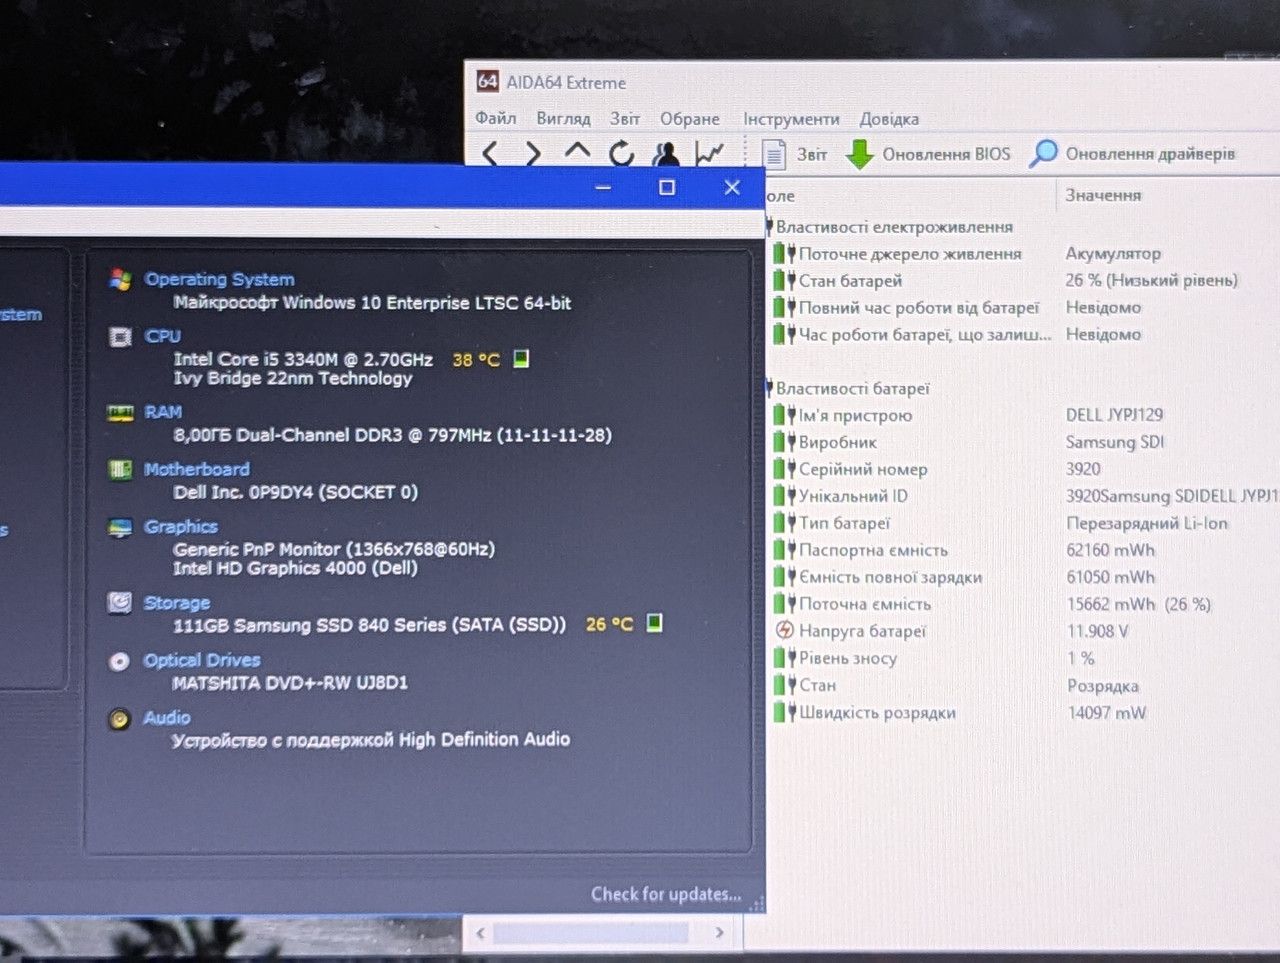Image resolution: width=1280 pixels, height=963 pixels.
Task: Click the Windows logo Operating System icon
Action: coord(121,280)
